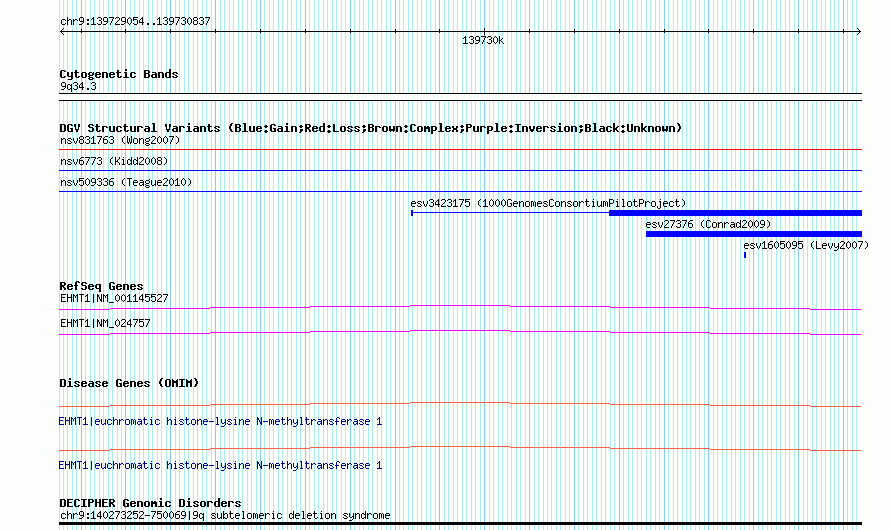Click the DECIPHER Genomic Disorders heading
This screenshot has width=890, height=530.
(x=150, y=503)
